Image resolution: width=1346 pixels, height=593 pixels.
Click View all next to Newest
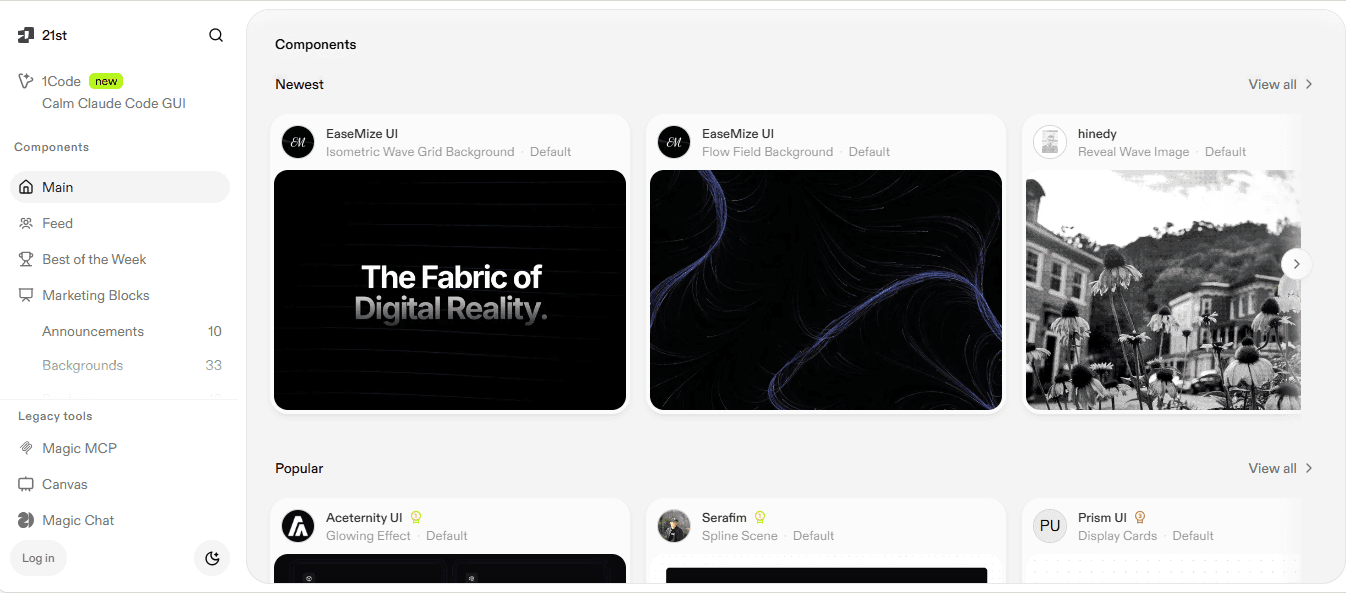(x=1281, y=84)
